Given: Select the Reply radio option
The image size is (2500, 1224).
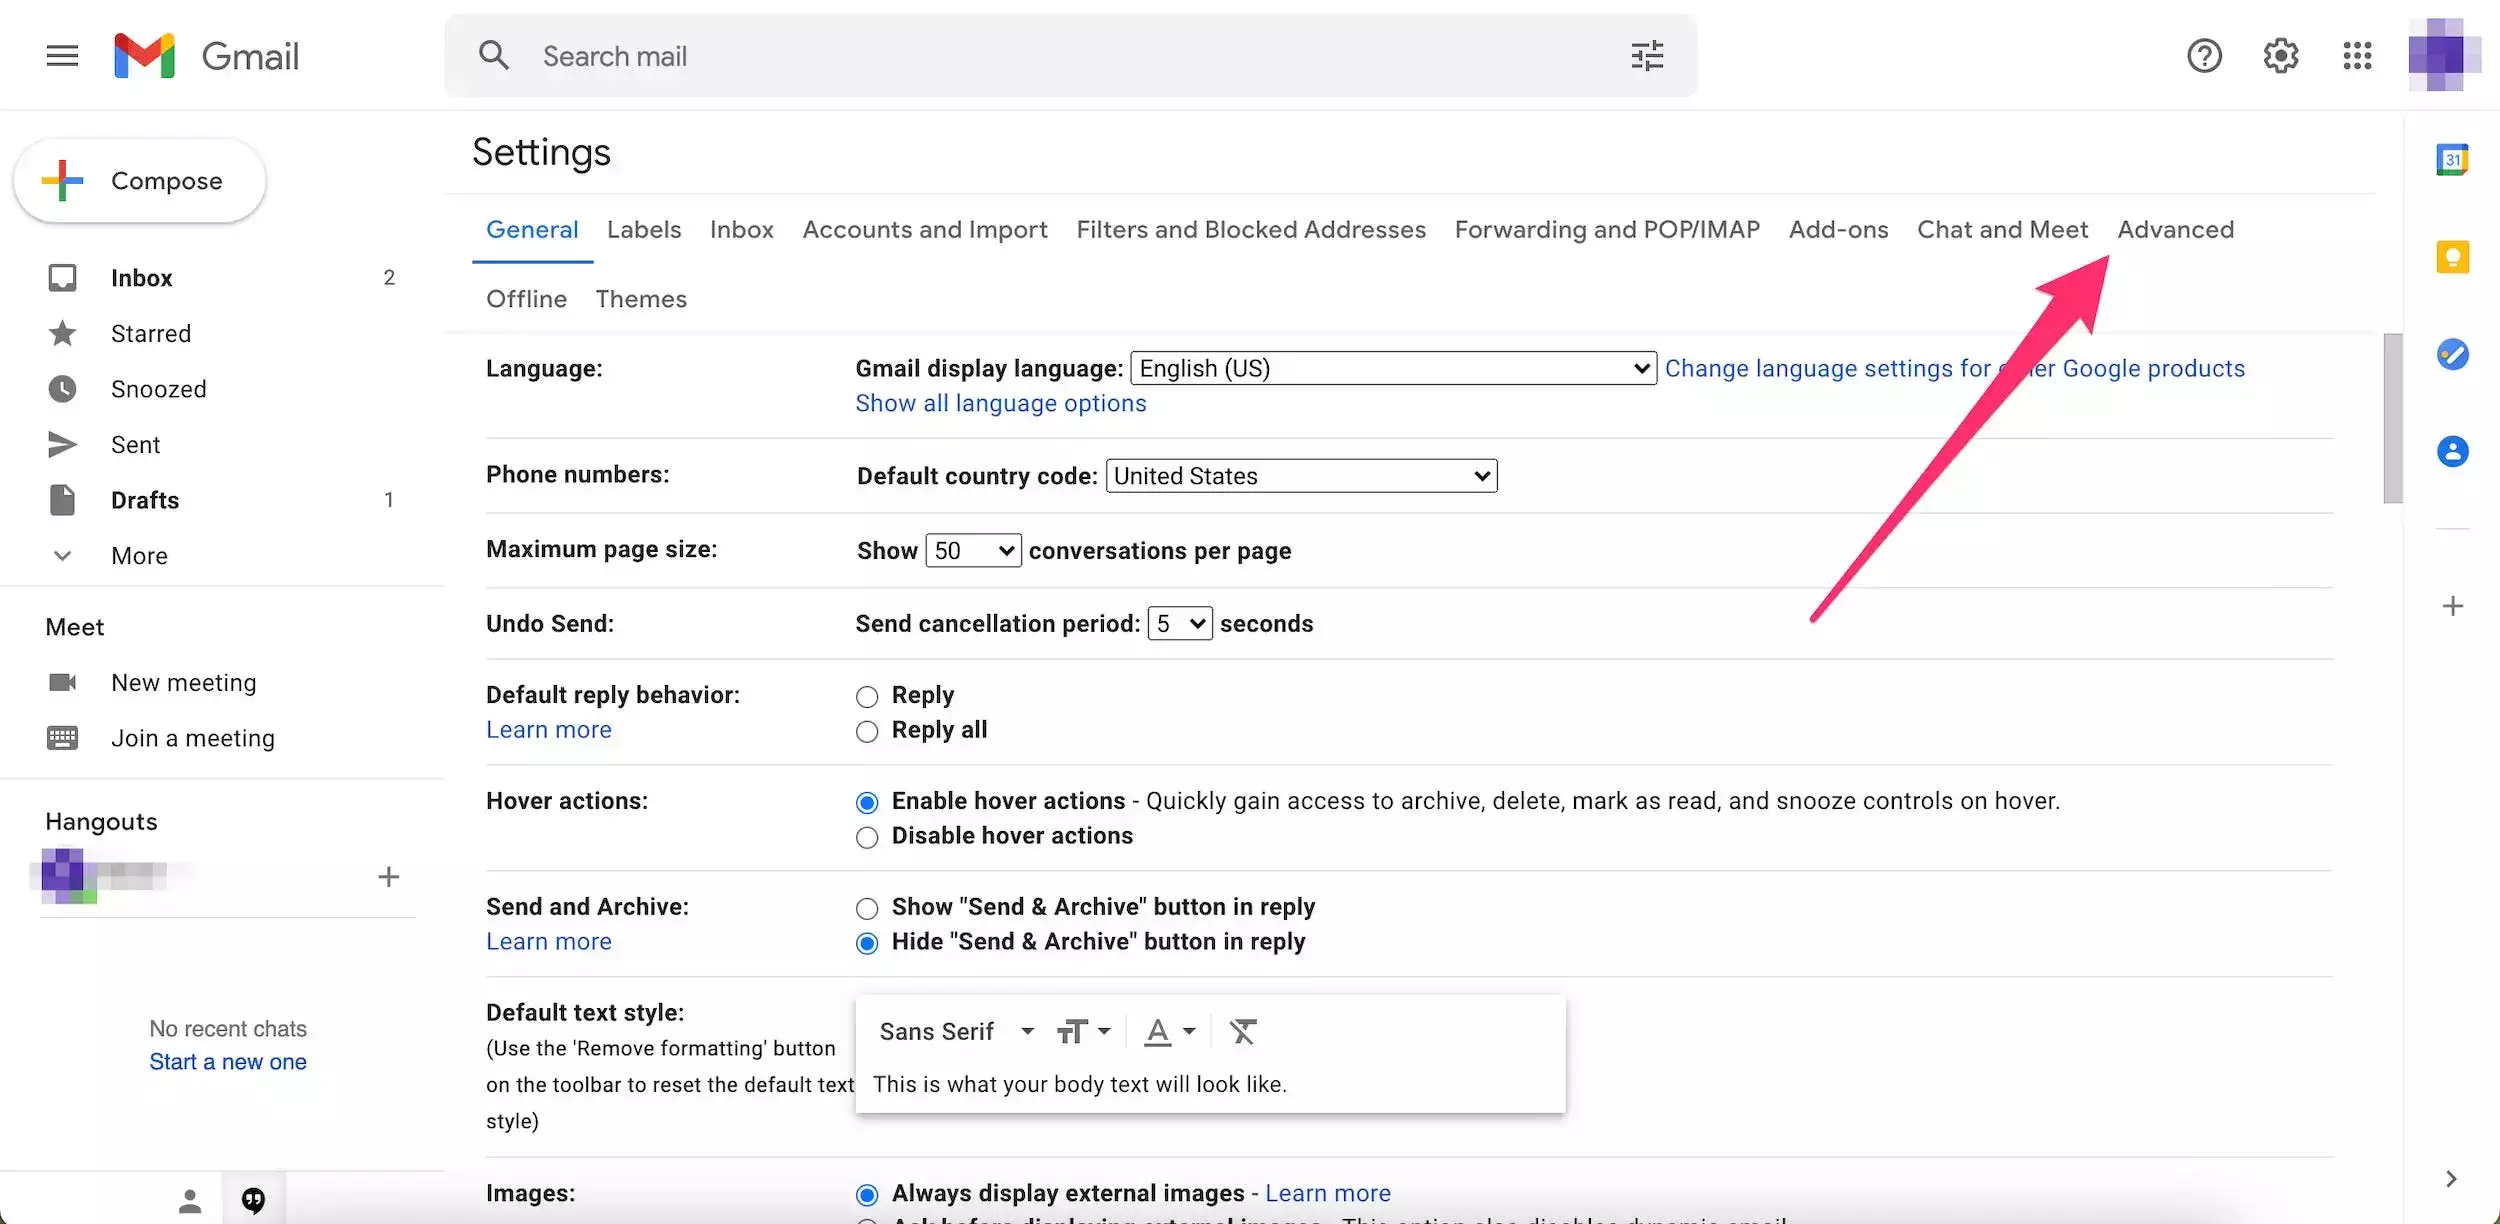Looking at the screenshot, I should pos(867,696).
